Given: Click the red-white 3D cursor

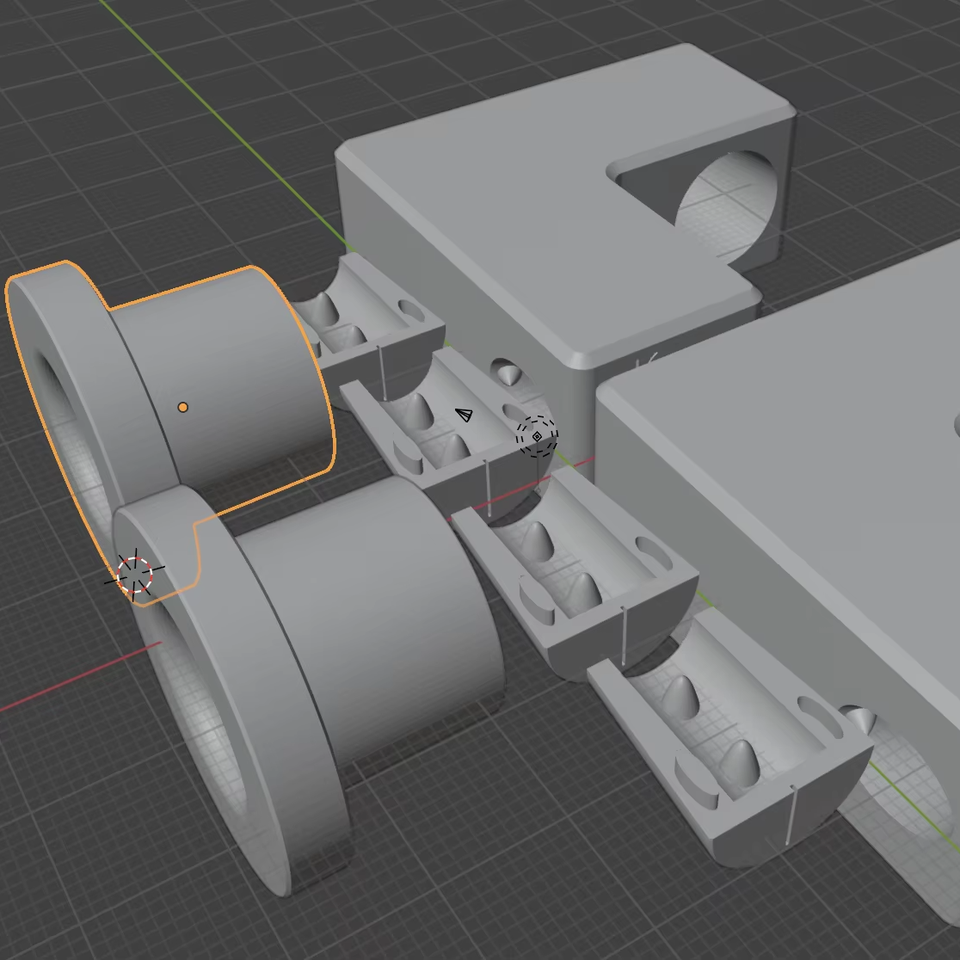Looking at the screenshot, I should (x=135, y=574).
